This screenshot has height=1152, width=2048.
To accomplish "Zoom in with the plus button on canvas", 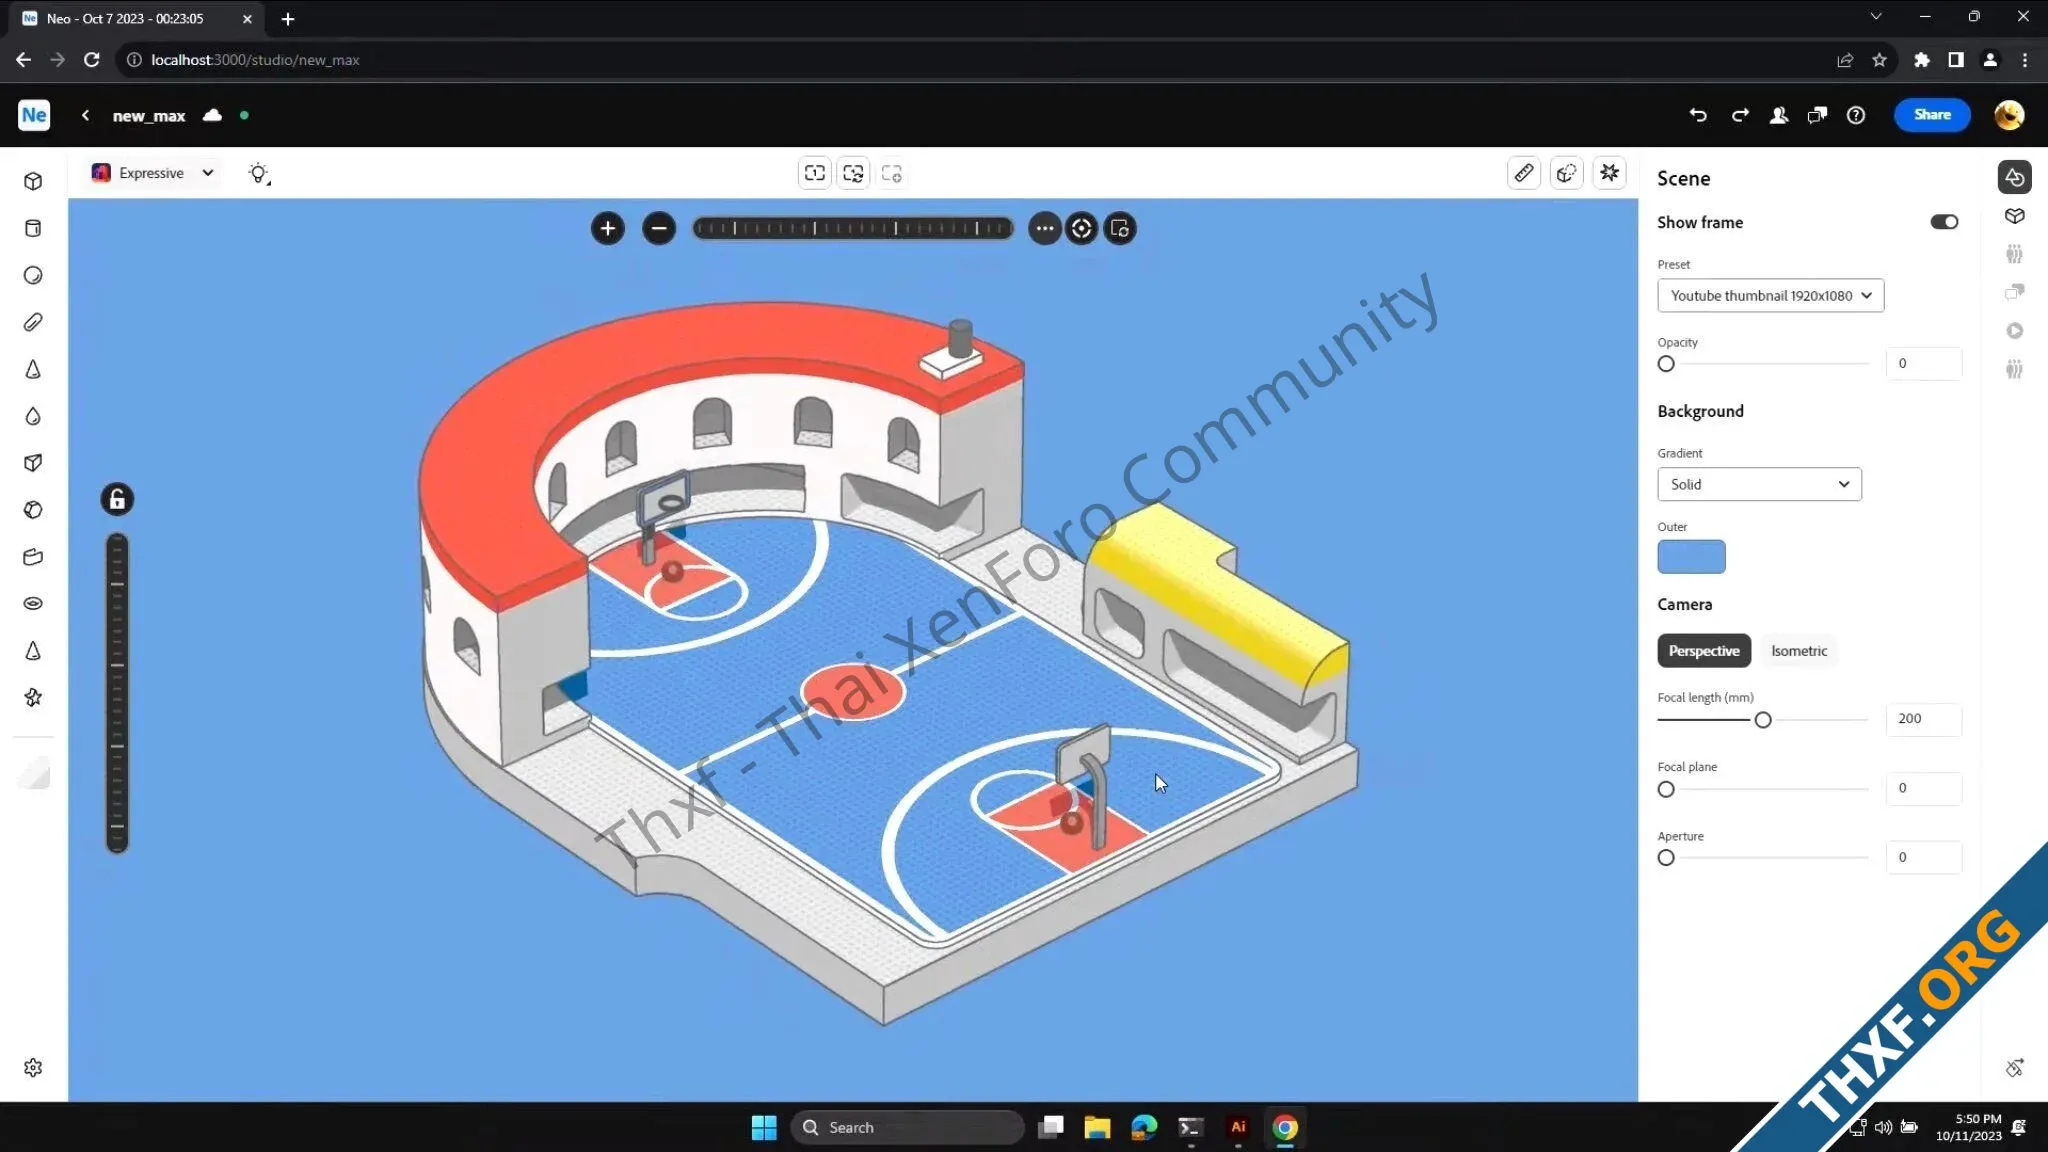I will 607,228.
